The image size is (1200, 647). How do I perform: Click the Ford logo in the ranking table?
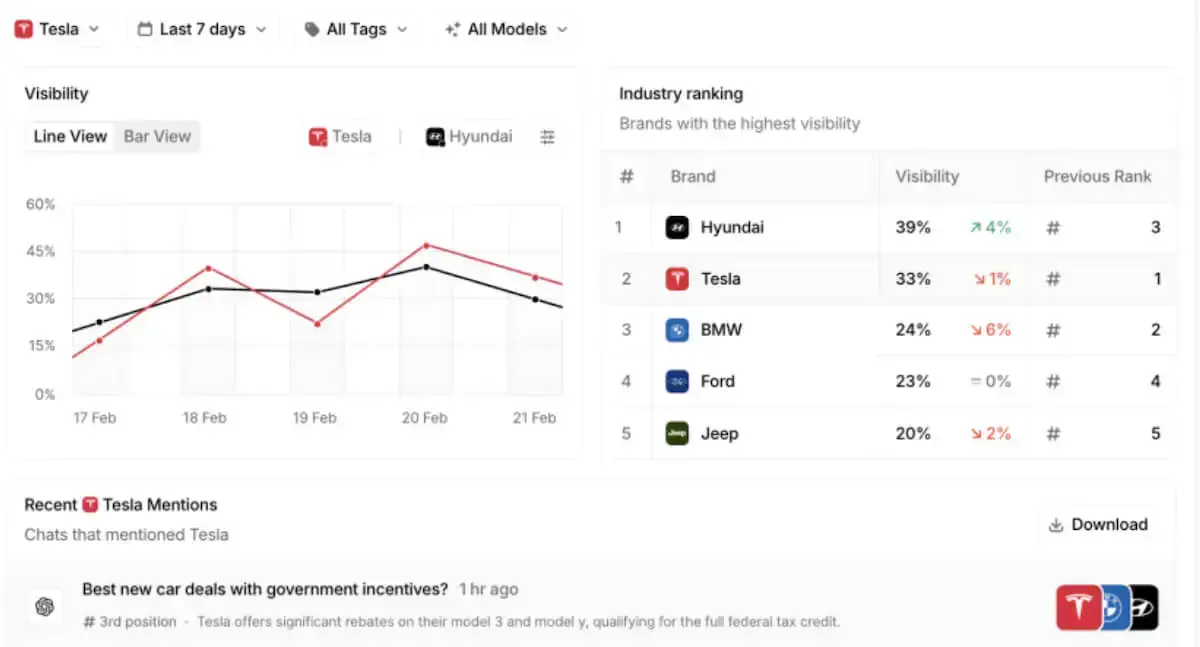coord(677,381)
